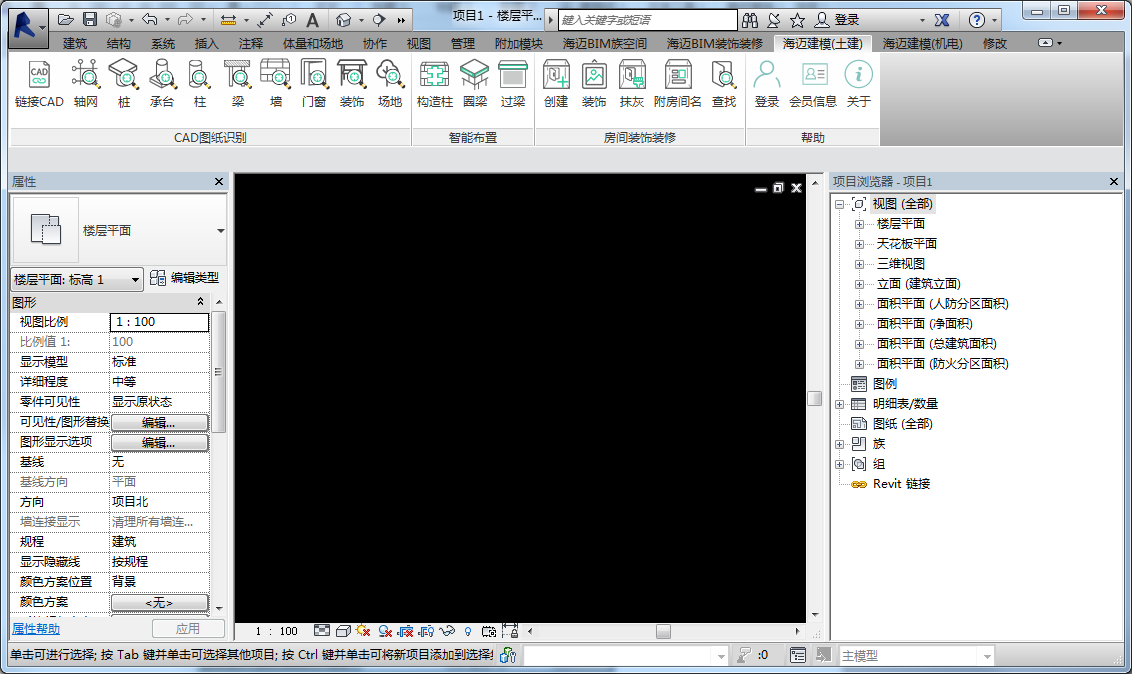Select the 梁 recognition tool
Image resolution: width=1132 pixels, height=674 pixels.
[x=238, y=84]
